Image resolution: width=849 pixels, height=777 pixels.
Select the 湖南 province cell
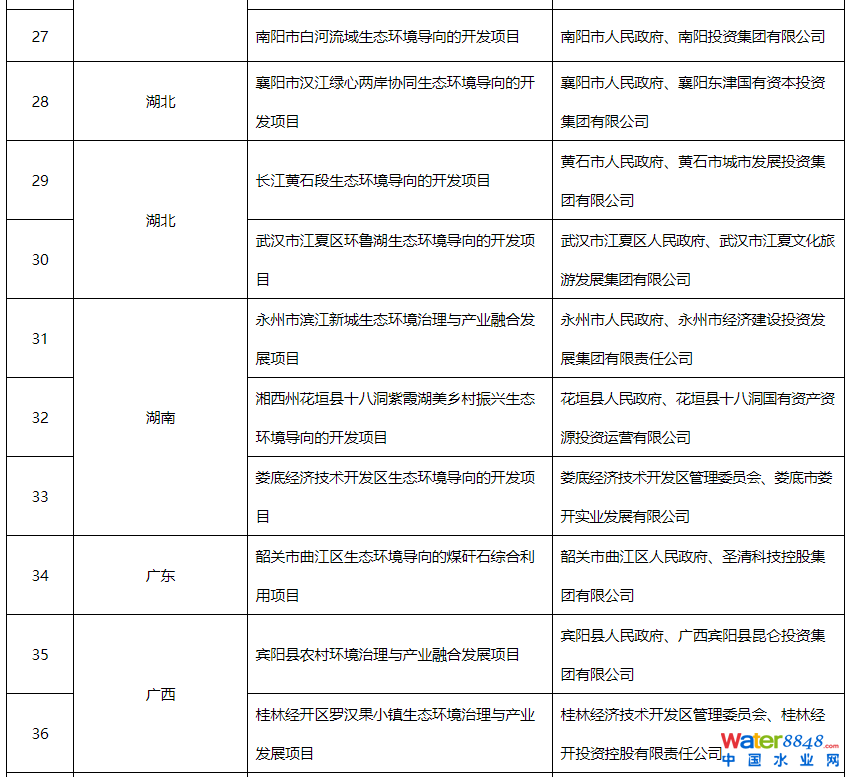tap(160, 417)
